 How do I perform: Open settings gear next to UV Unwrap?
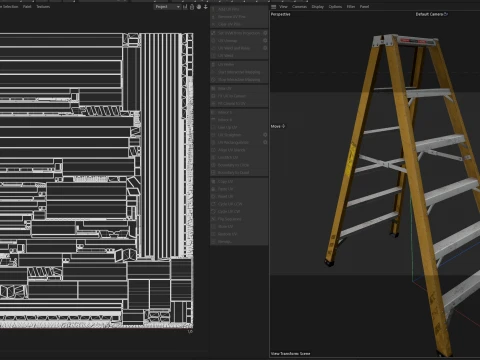click(x=265, y=40)
